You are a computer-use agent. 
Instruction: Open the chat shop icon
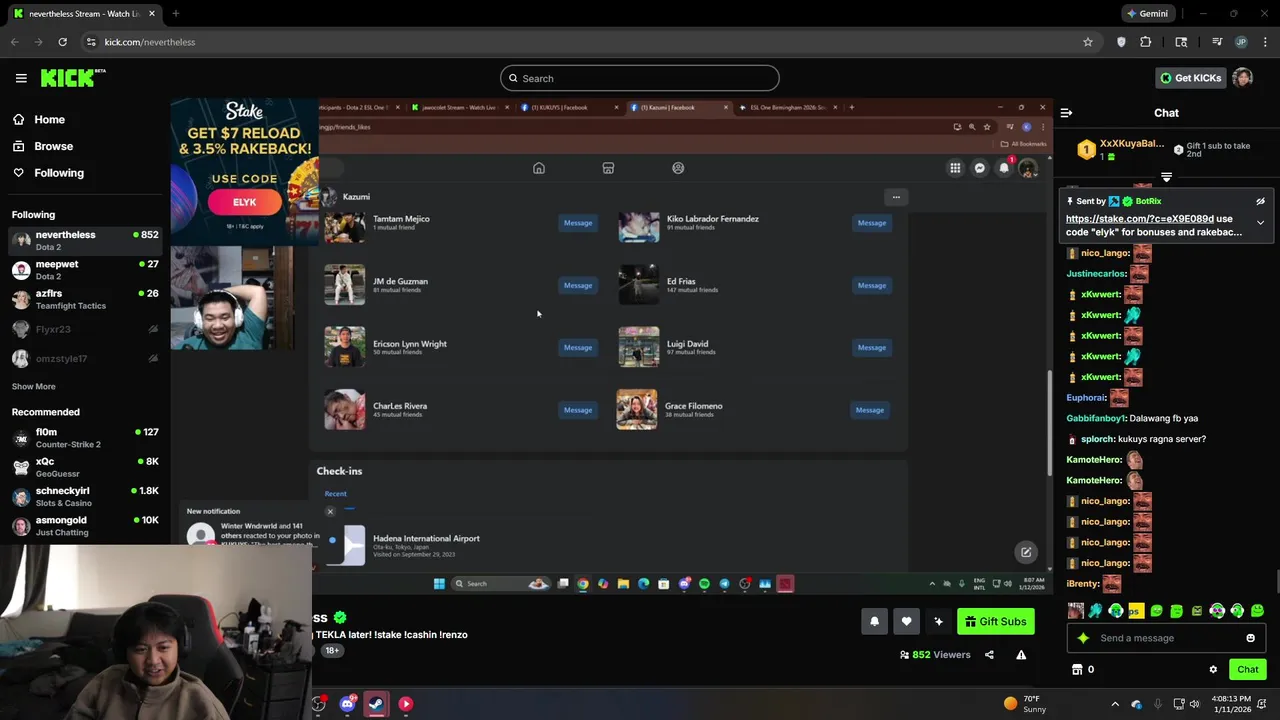pyautogui.click(x=1077, y=669)
